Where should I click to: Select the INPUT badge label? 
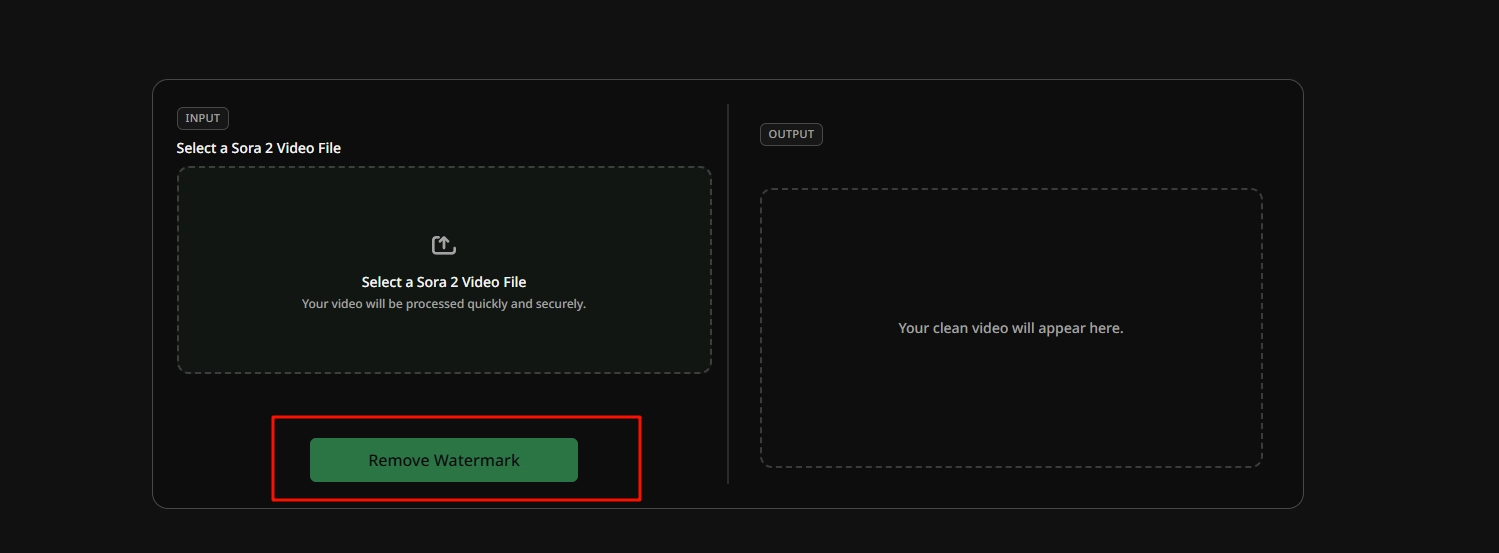click(203, 118)
